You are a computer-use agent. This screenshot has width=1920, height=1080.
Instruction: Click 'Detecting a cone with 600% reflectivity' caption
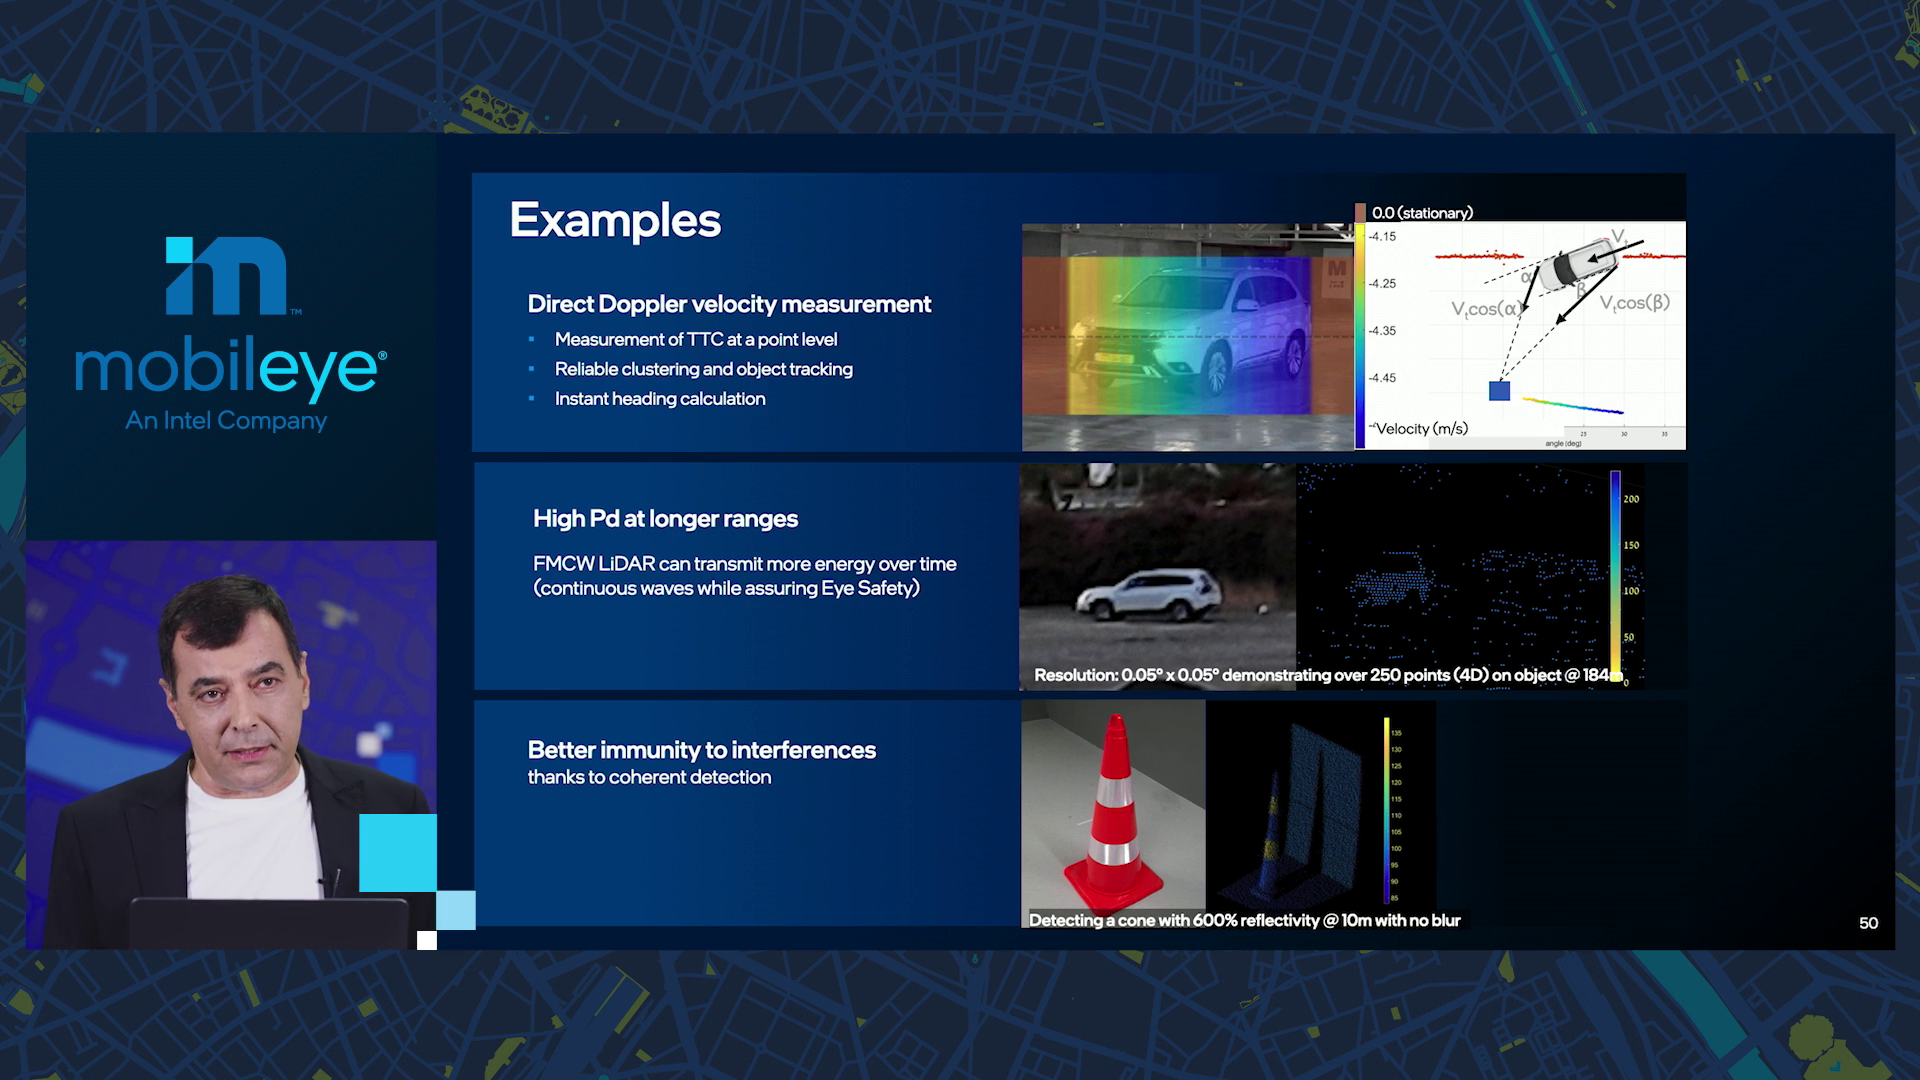[x=1244, y=920]
